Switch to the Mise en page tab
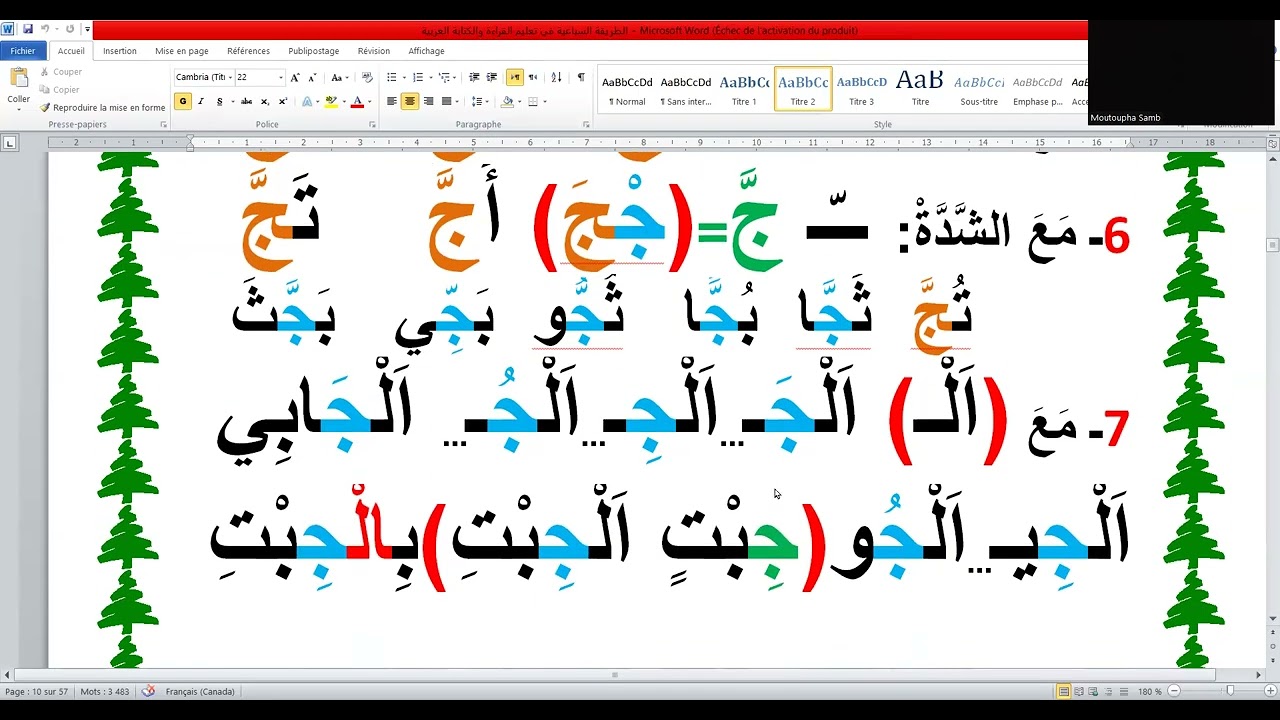The image size is (1280, 720). point(182,51)
